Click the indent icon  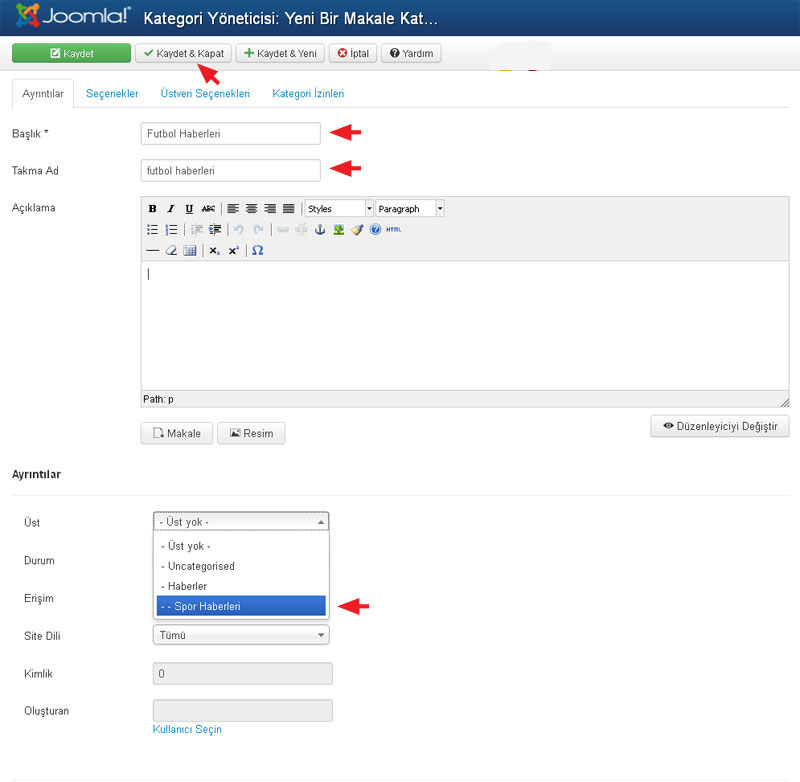coord(215,230)
